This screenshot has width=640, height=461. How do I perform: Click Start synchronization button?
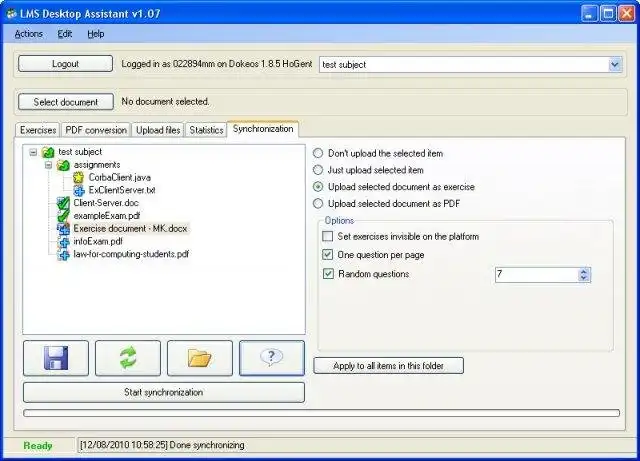coord(164,392)
